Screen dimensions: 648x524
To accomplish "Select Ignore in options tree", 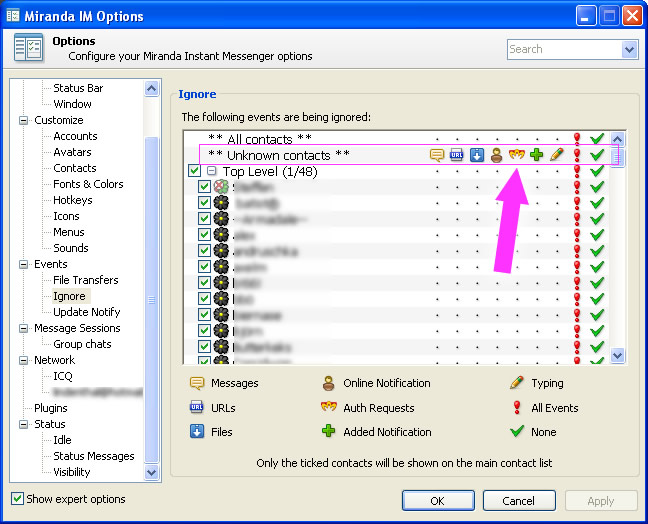I will (x=69, y=296).
